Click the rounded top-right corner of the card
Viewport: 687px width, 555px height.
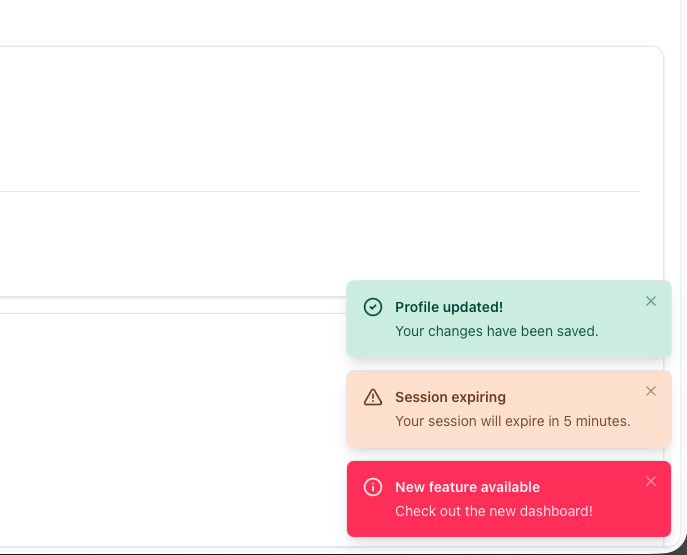click(x=656, y=53)
